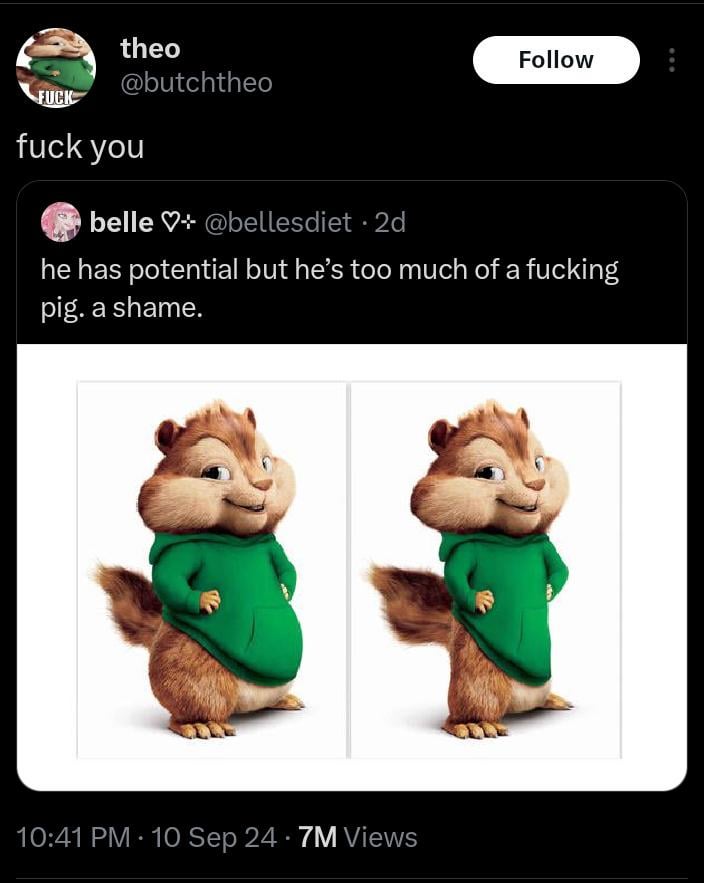Viewport: 704px width, 883px height.
Task: Open quoted tweet text about potential
Action: click(329, 288)
